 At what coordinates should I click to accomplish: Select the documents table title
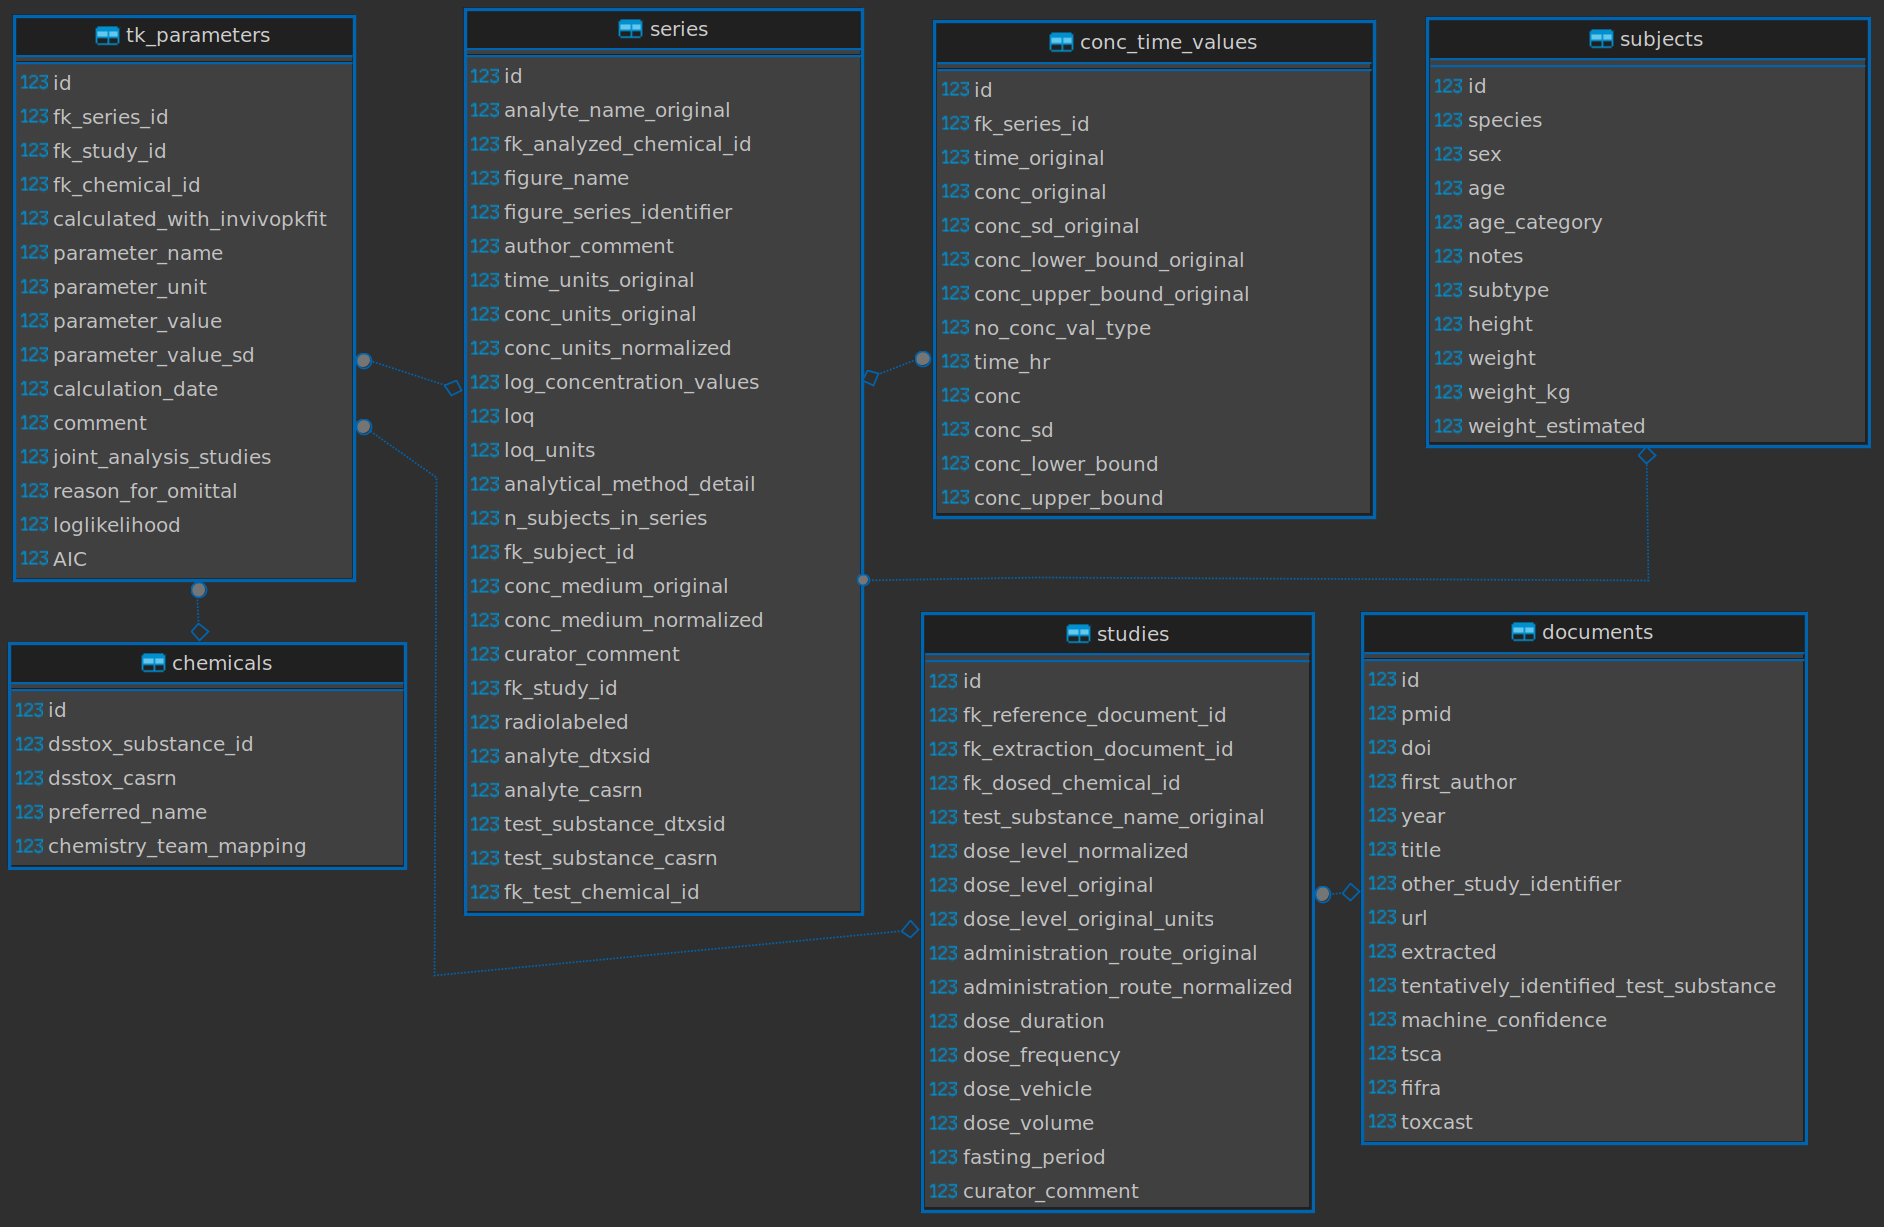pos(1597,632)
